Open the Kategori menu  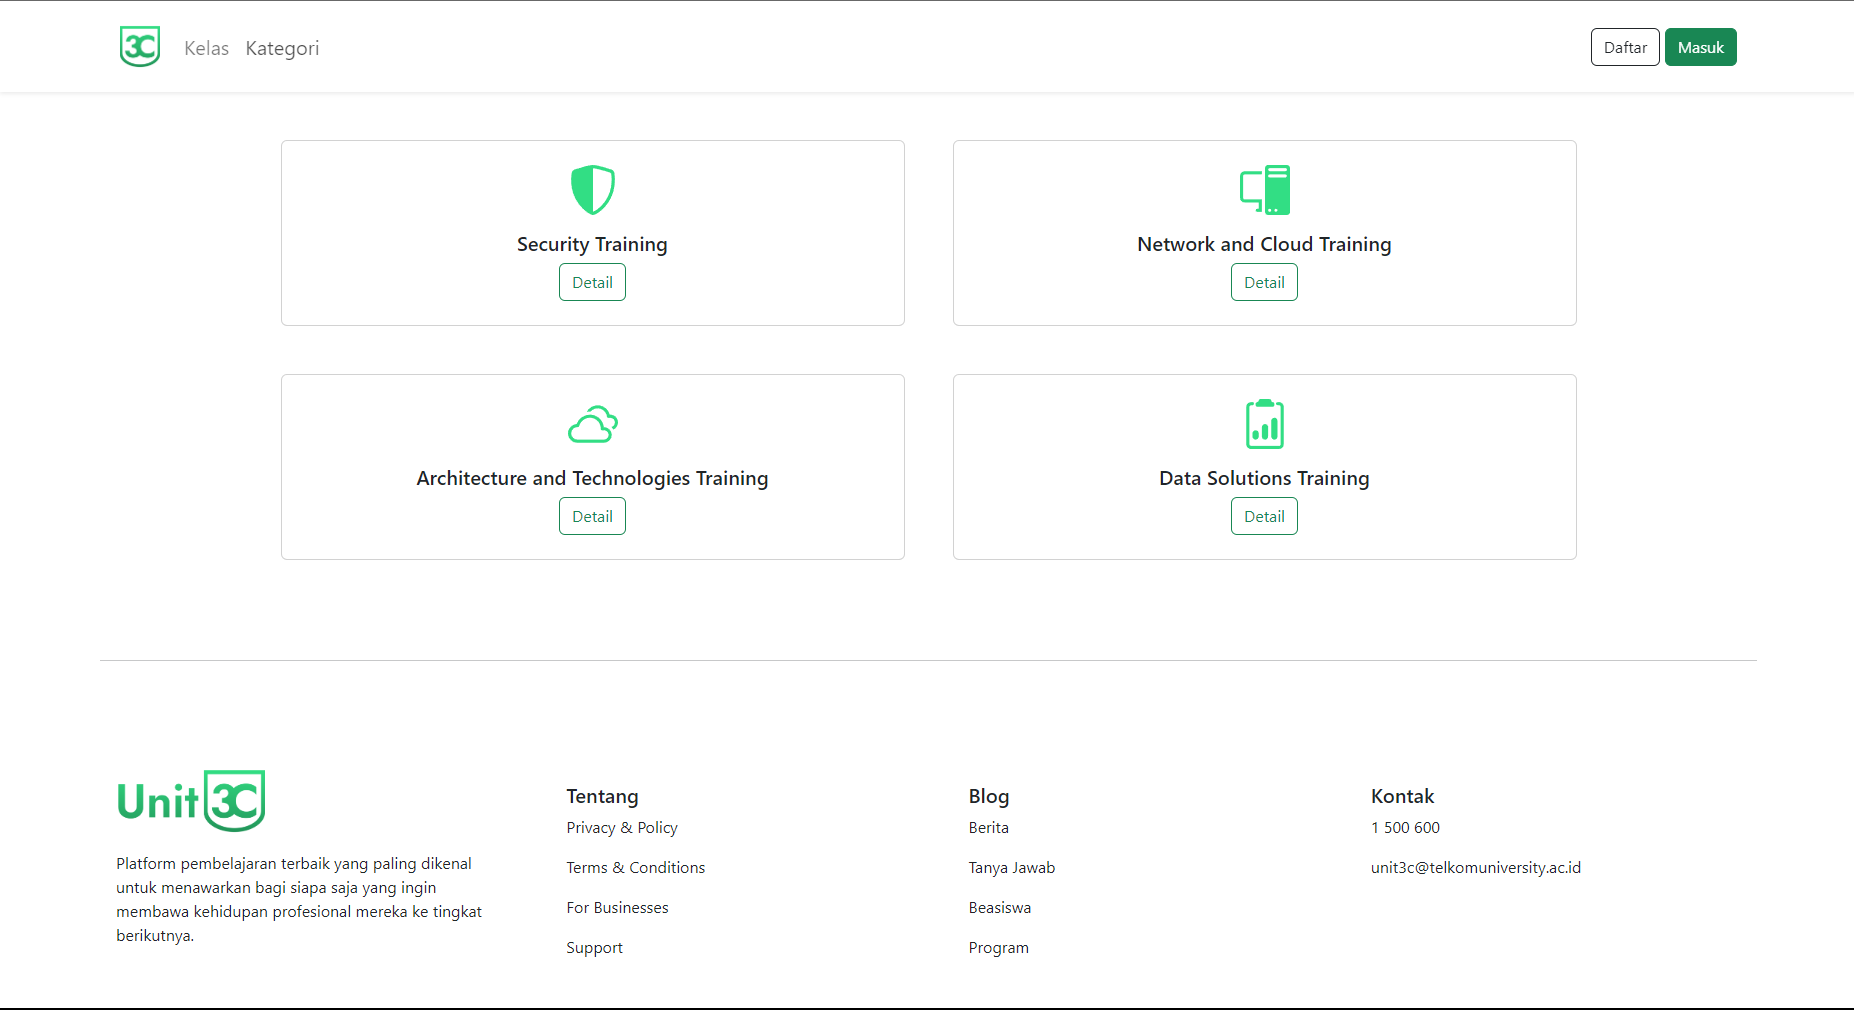coord(282,48)
